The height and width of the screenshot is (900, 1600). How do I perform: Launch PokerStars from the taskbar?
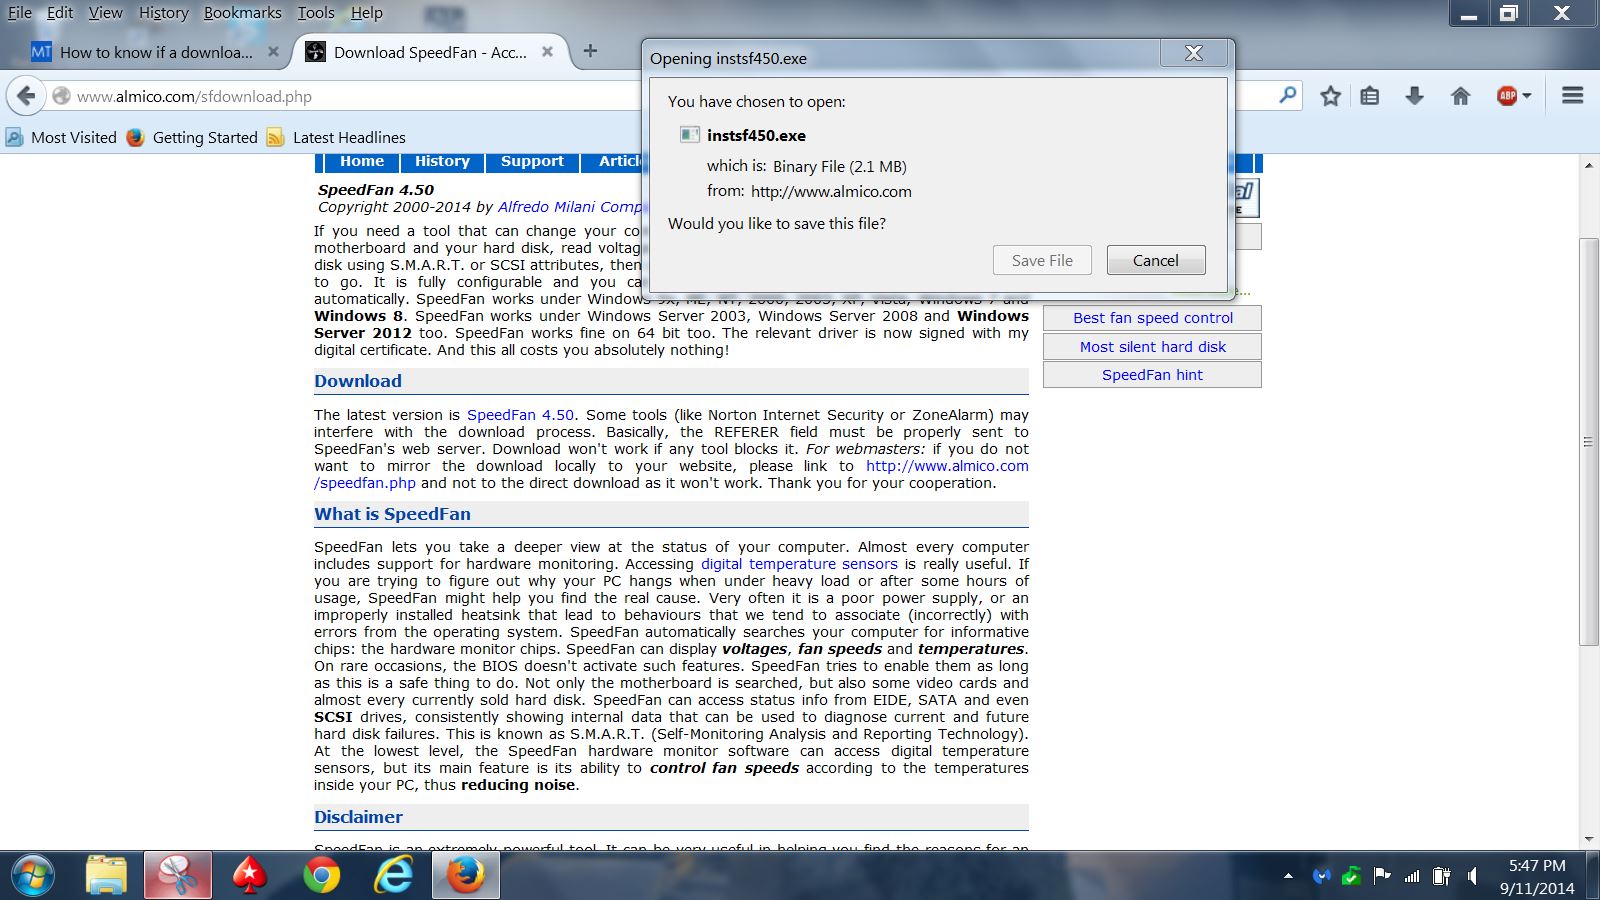[x=250, y=876]
